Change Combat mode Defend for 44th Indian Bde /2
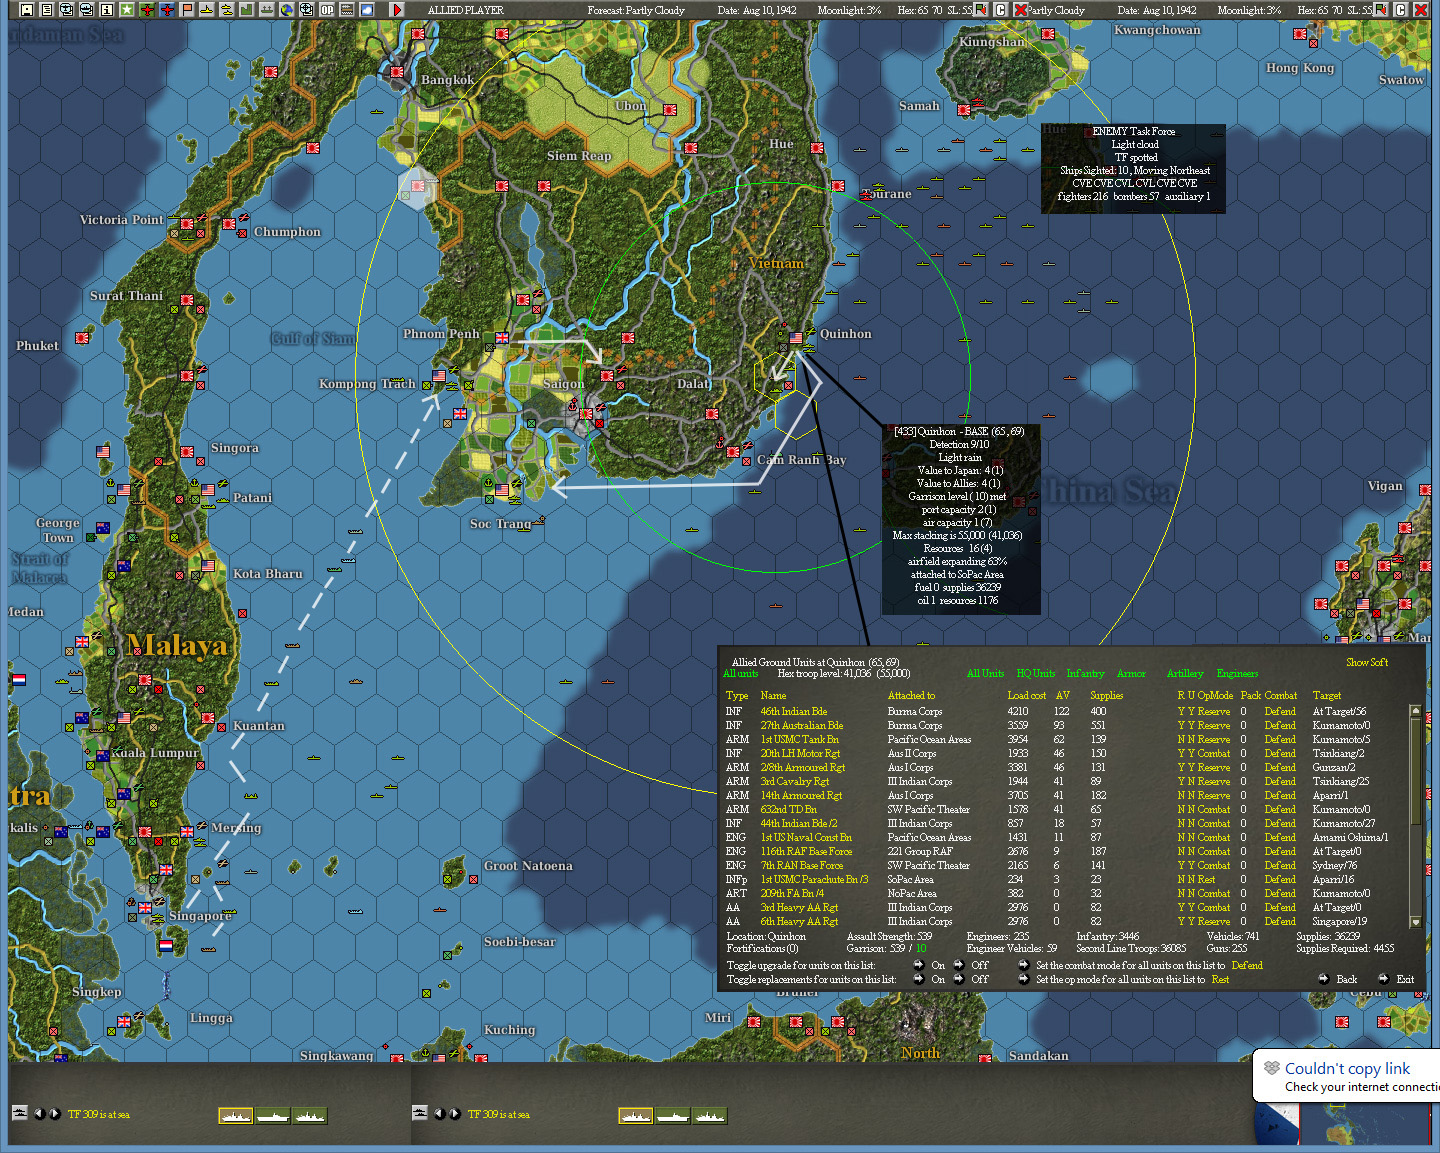This screenshot has width=1440, height=1153. click(x=1280, y=824)
